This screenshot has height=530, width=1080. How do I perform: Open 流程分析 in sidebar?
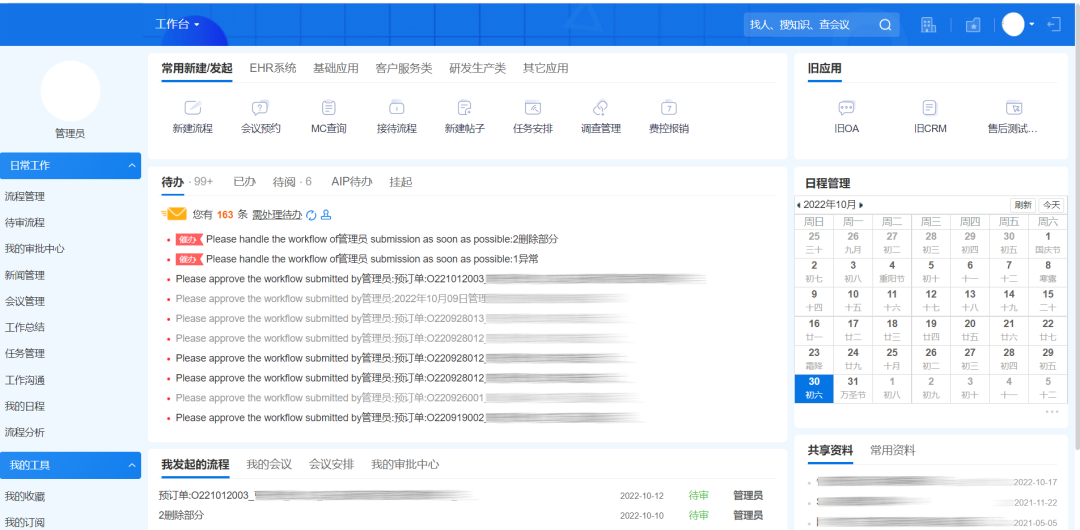tap(25, 432)
